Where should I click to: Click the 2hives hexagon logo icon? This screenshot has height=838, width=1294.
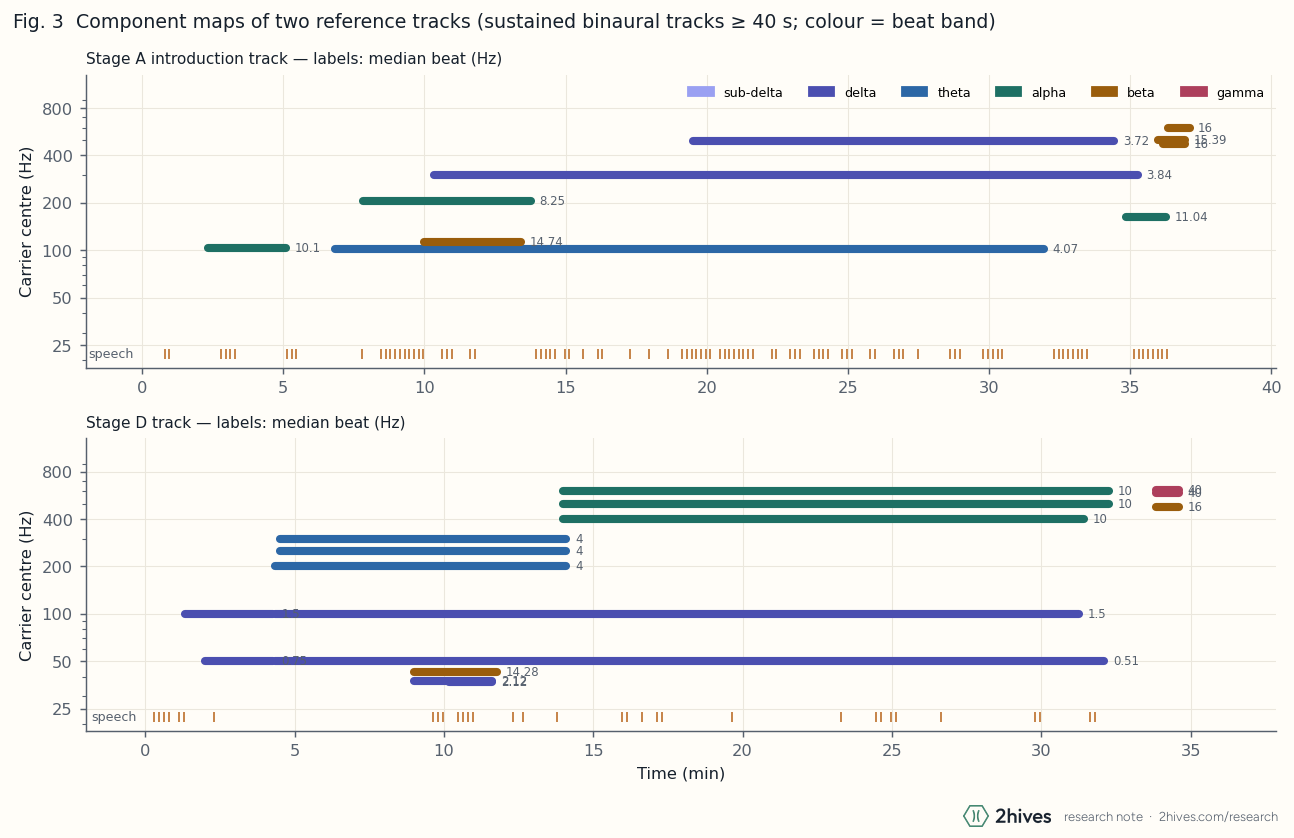[975, 816]
